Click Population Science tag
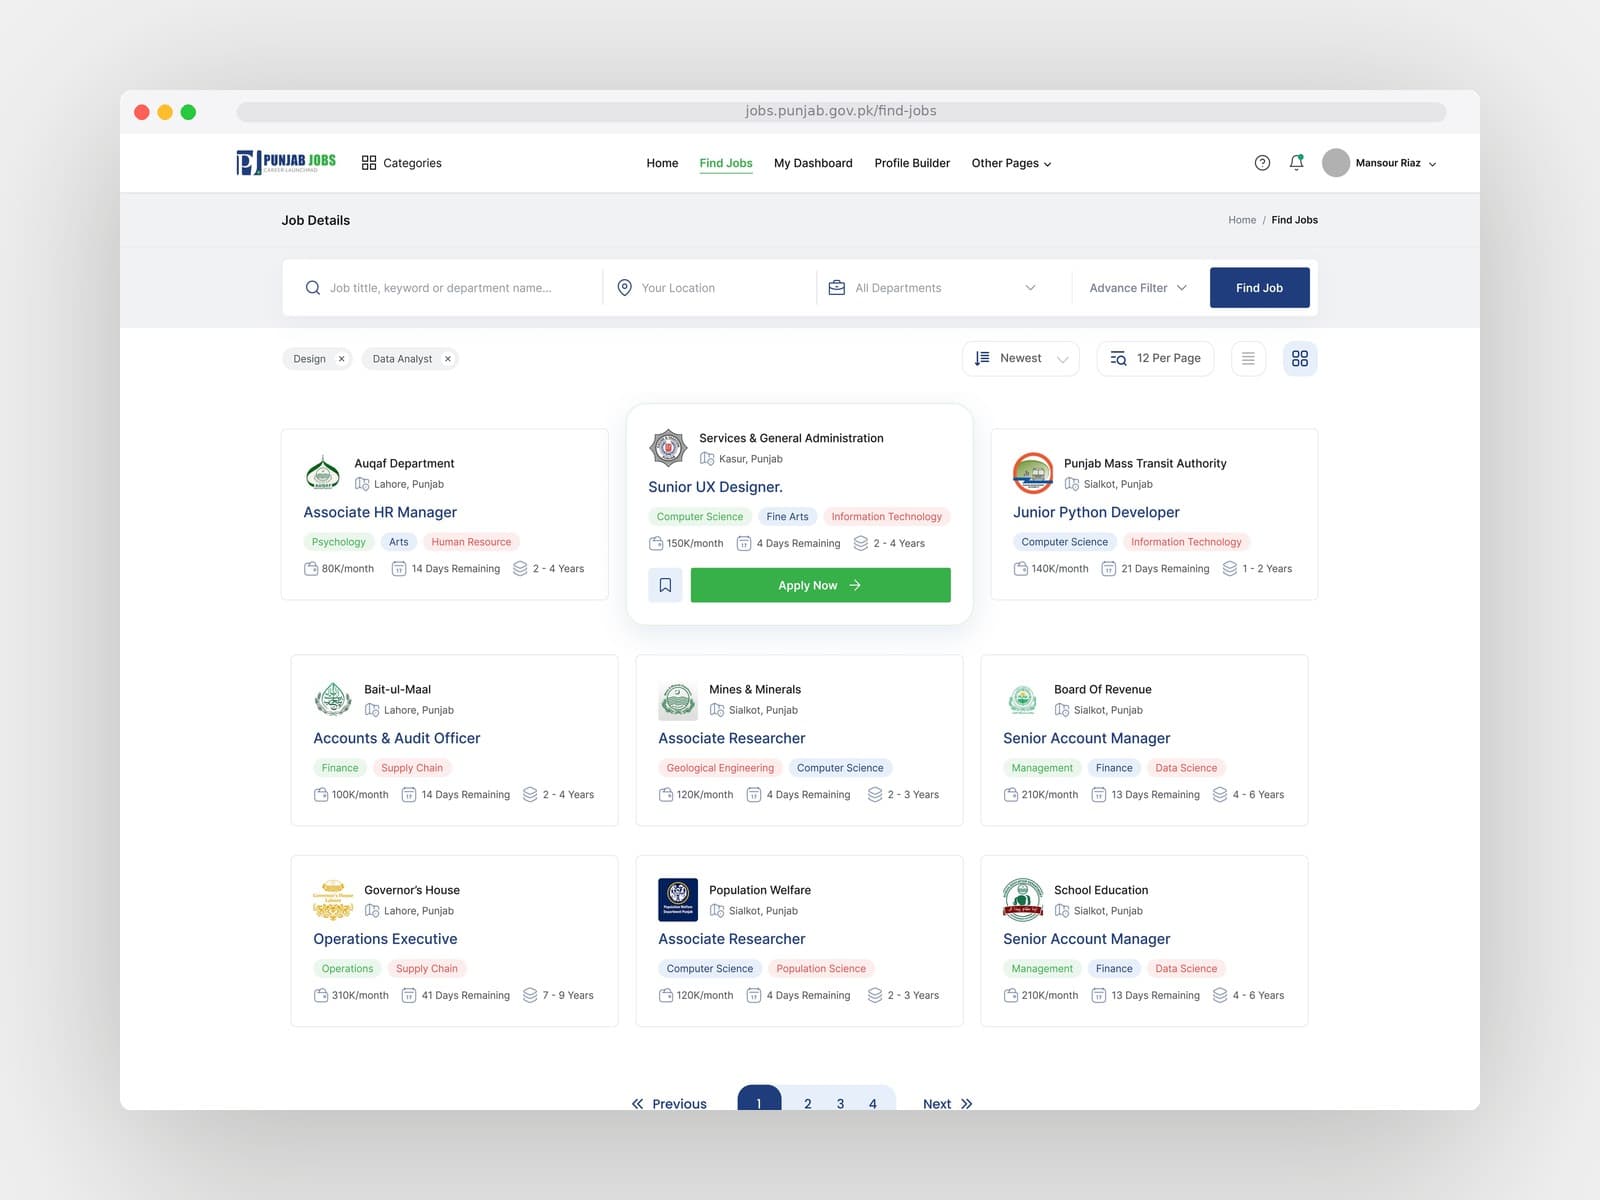This screenshot has height=1200, width=1600. point(821,969)
